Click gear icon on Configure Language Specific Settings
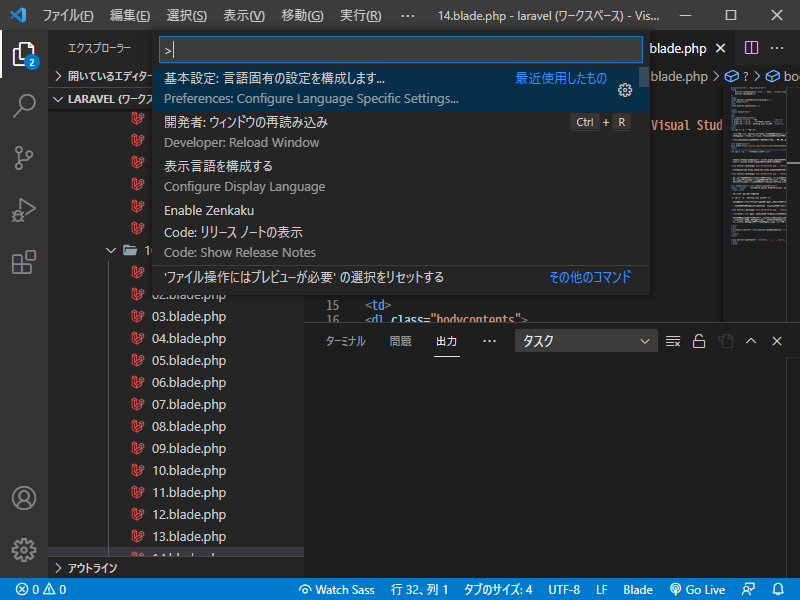Screen dimensions: 800x600 pos(625,90)
